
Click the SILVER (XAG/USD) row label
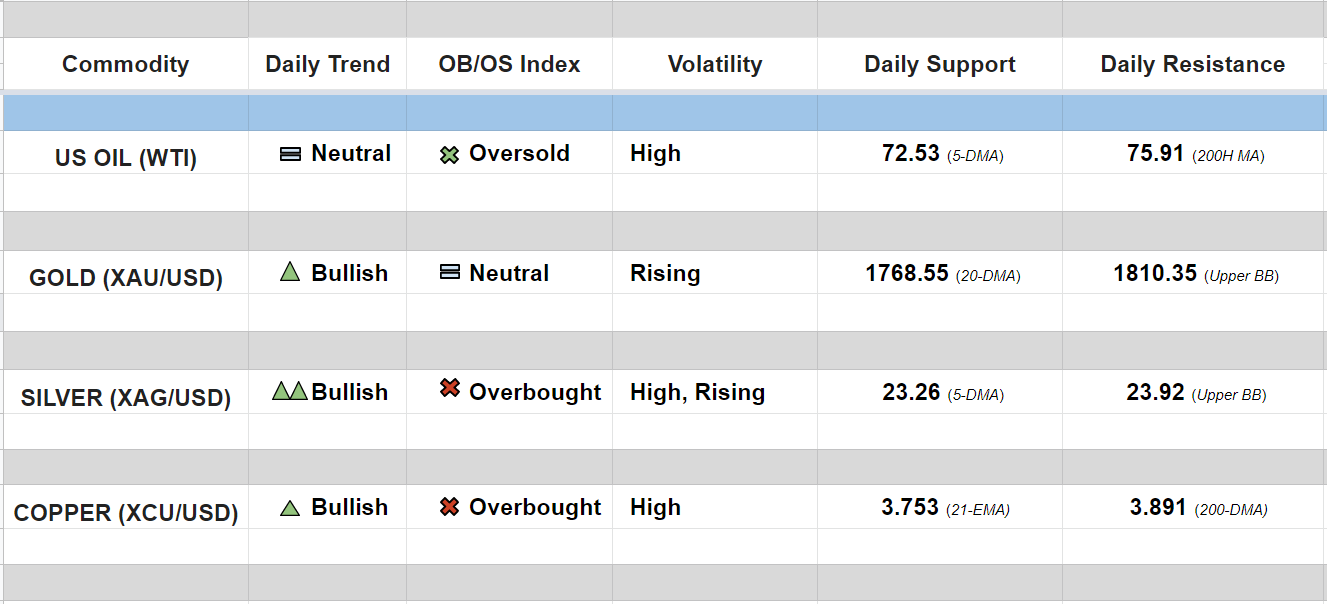point(126,398)
